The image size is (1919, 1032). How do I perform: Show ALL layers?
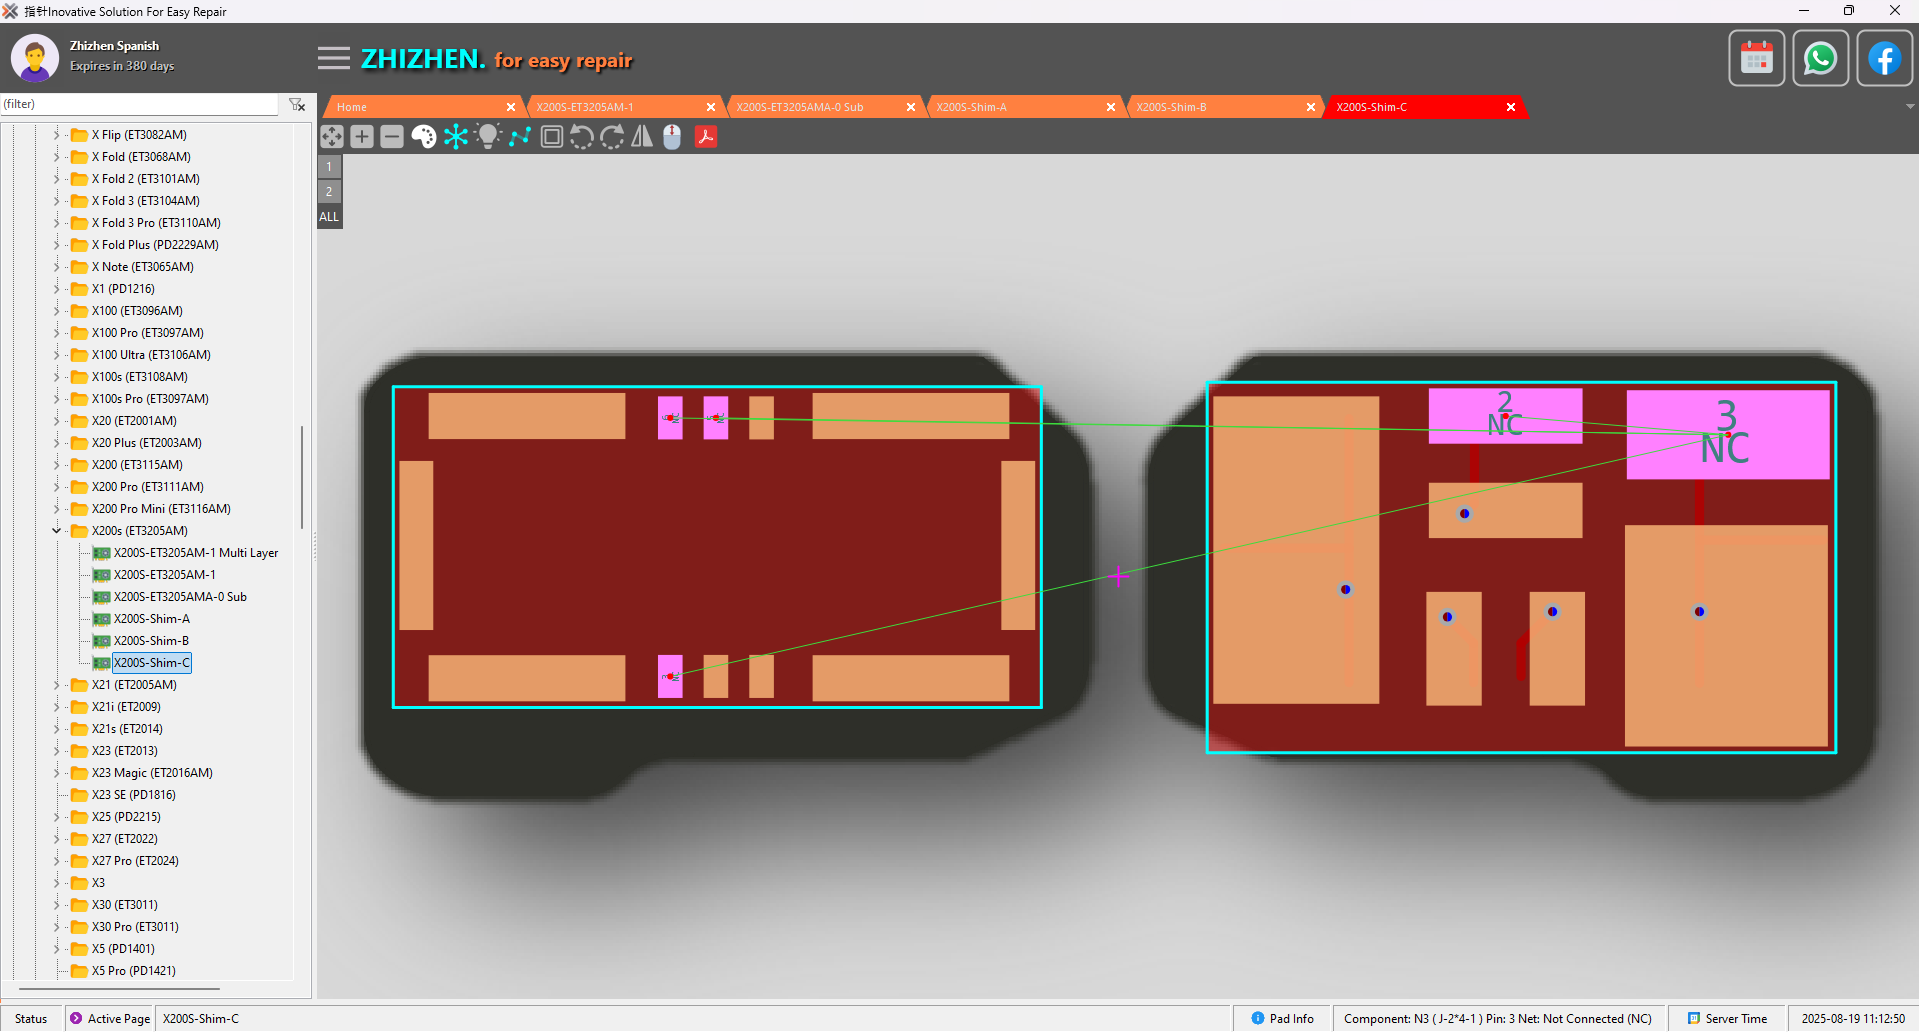coord(329,217)
